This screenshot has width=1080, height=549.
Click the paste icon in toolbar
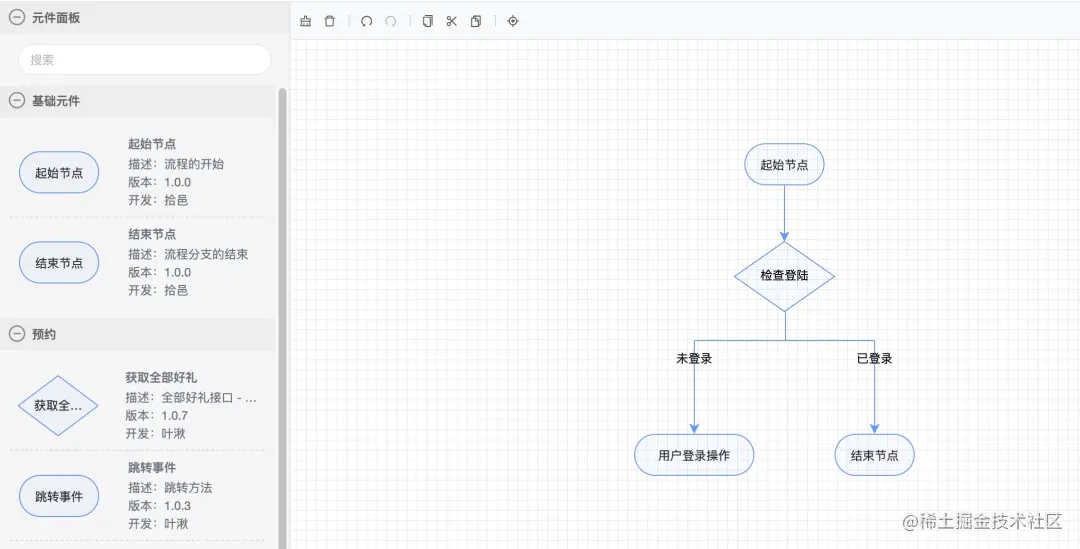click(x=476, y=21)
